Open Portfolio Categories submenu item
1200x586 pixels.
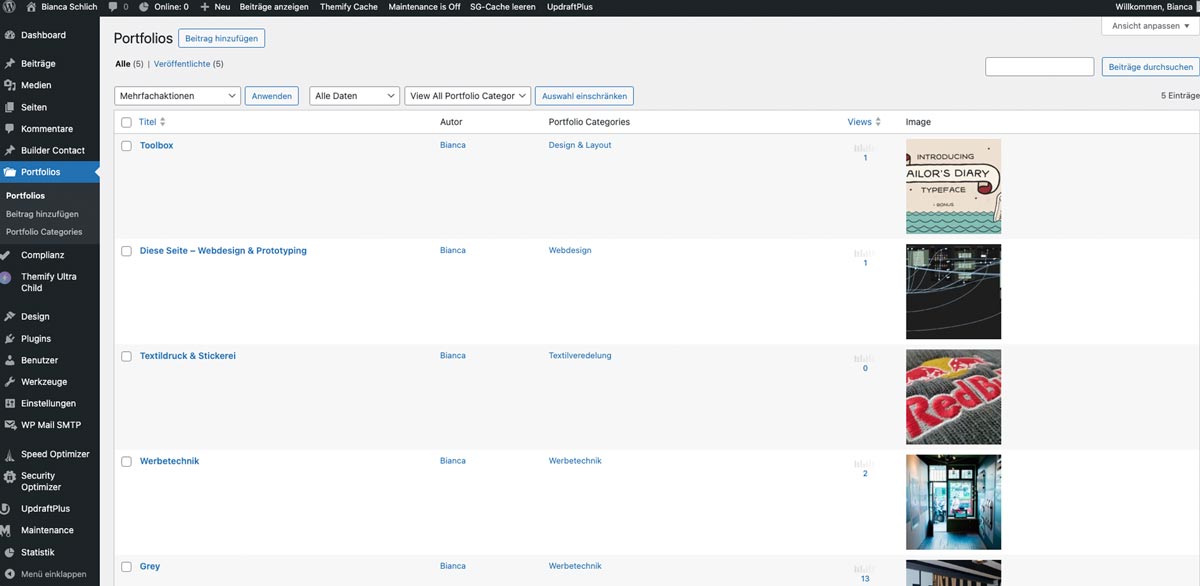44,232
